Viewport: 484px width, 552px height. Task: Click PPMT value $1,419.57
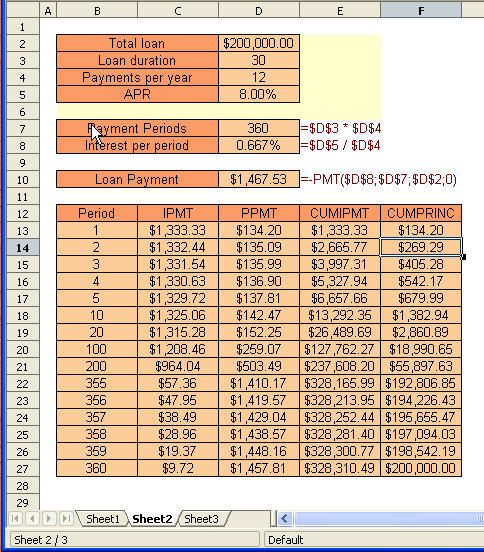pos(259,400)
